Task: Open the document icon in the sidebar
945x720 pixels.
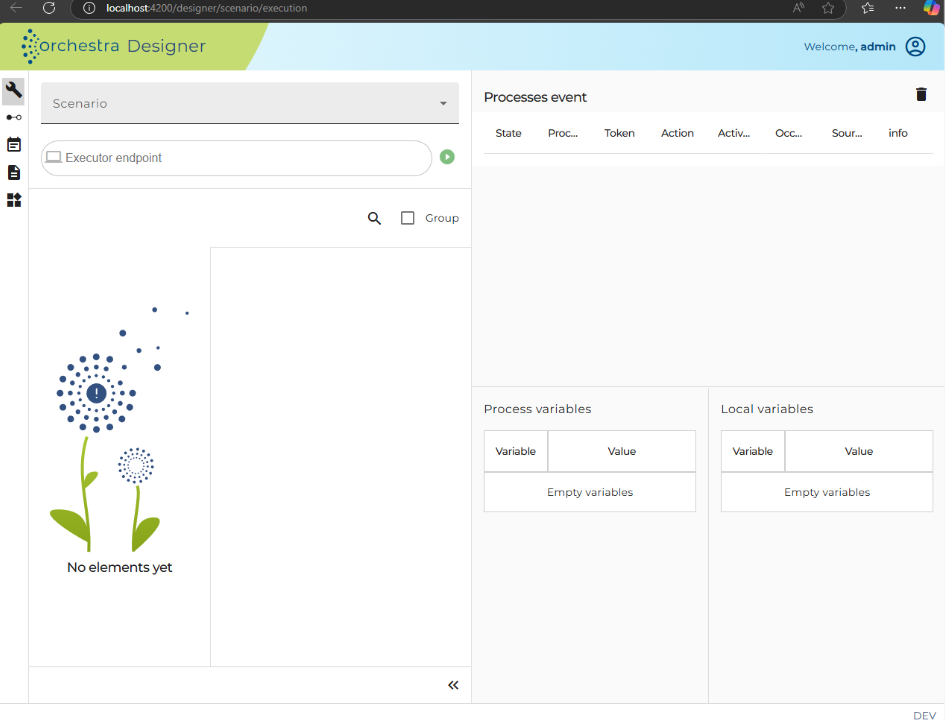Action: pyautogui.click(x=14, y=172)
